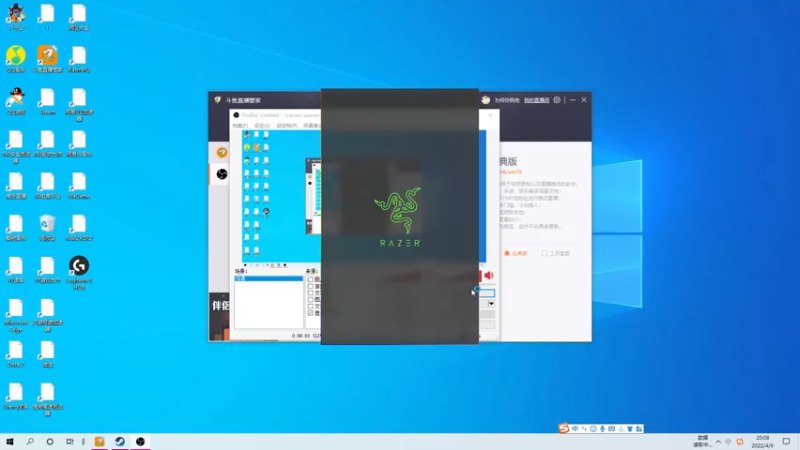Screen dimensions: 800x450
Task: Open the toolbox grid icon on the Sogou bar
Action: (639, 429)
